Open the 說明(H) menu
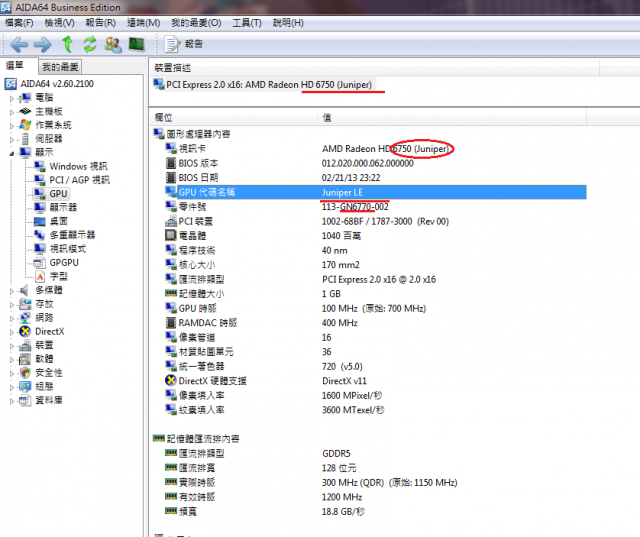Screen dimensions: 640x537 [288, 23]
